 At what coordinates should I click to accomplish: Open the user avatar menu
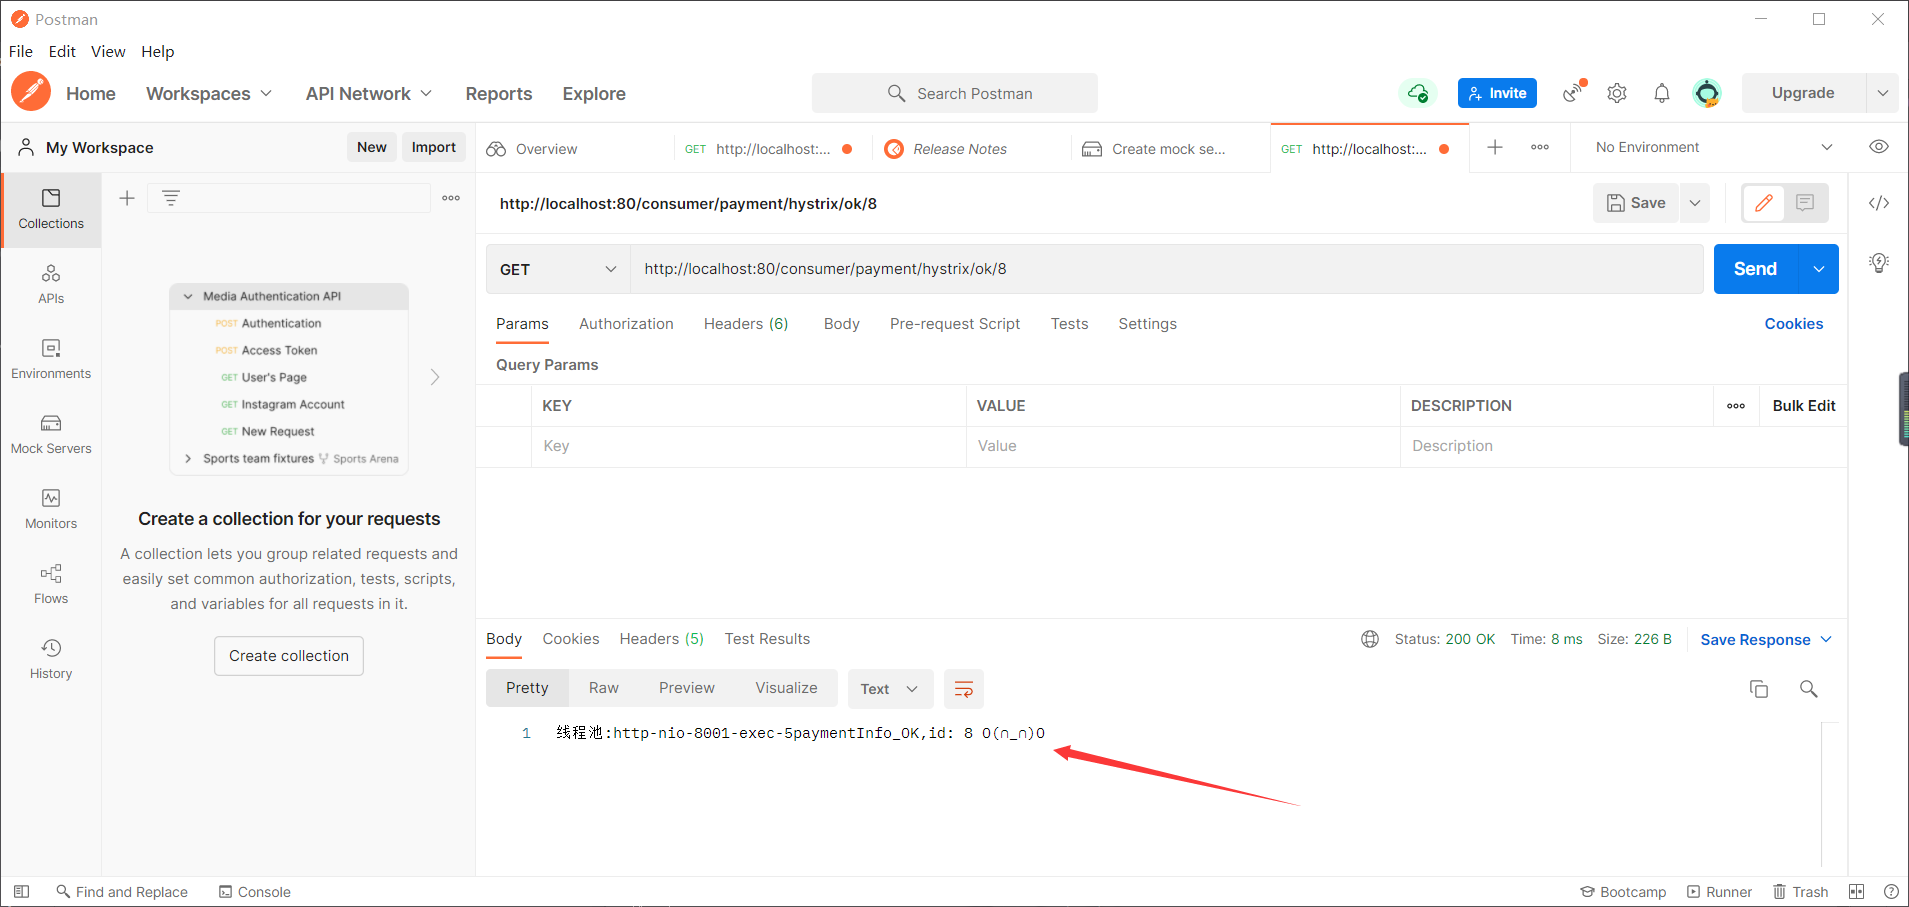(x=1706, y=93)
